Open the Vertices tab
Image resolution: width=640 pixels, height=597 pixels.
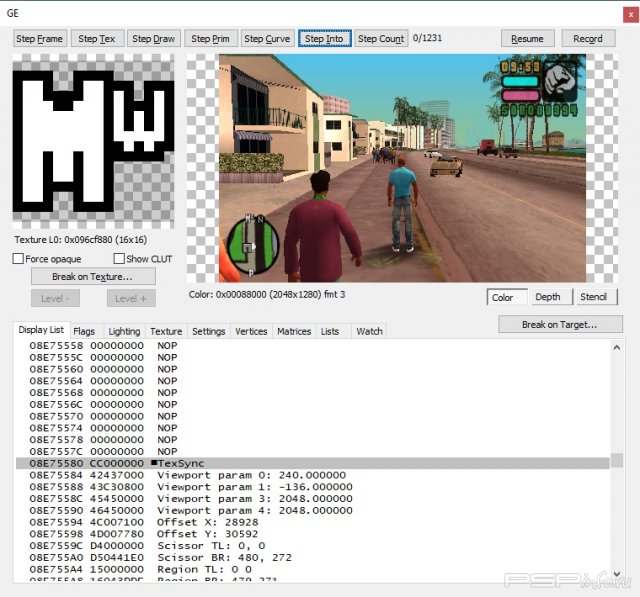251,331
